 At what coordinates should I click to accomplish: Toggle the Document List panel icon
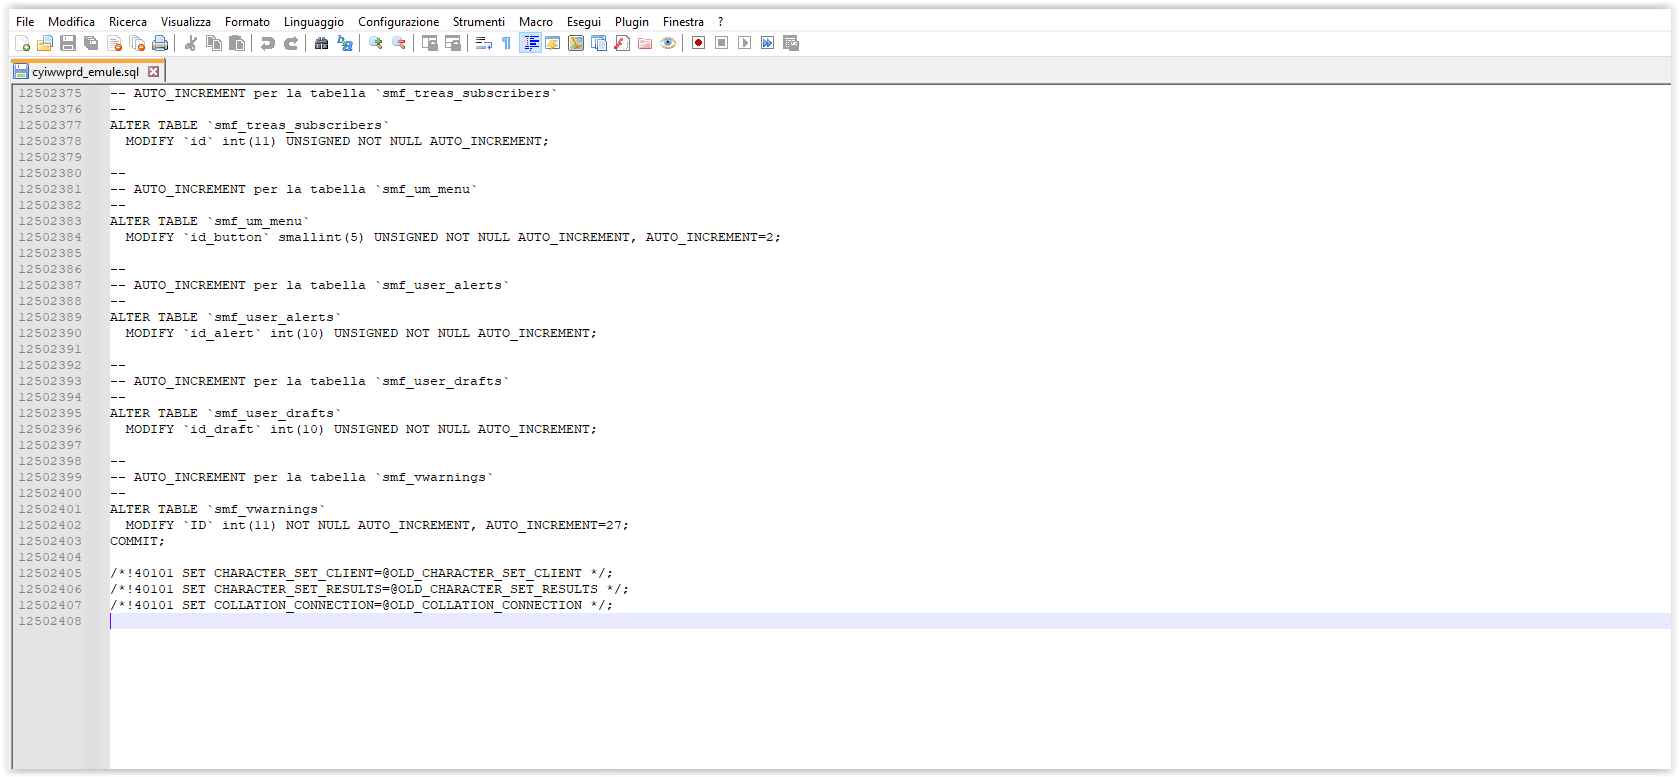coord(598,43)
